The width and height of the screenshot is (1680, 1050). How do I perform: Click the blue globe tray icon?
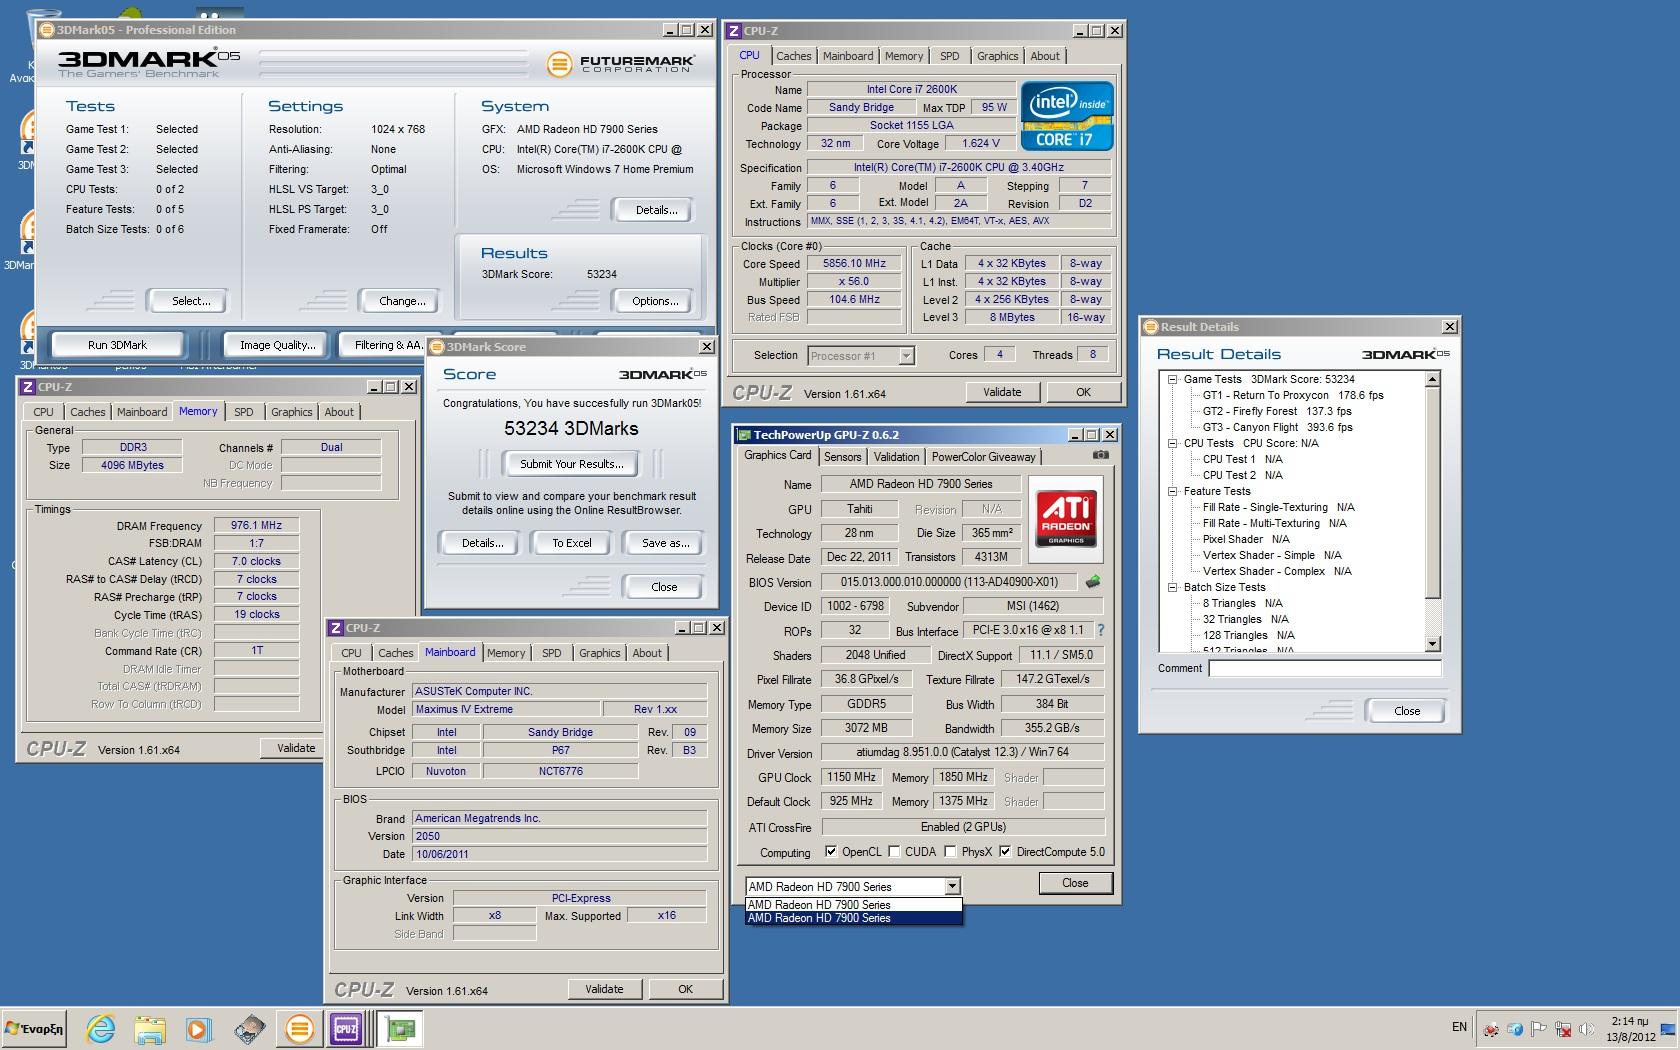[x=1514, y=1029]
